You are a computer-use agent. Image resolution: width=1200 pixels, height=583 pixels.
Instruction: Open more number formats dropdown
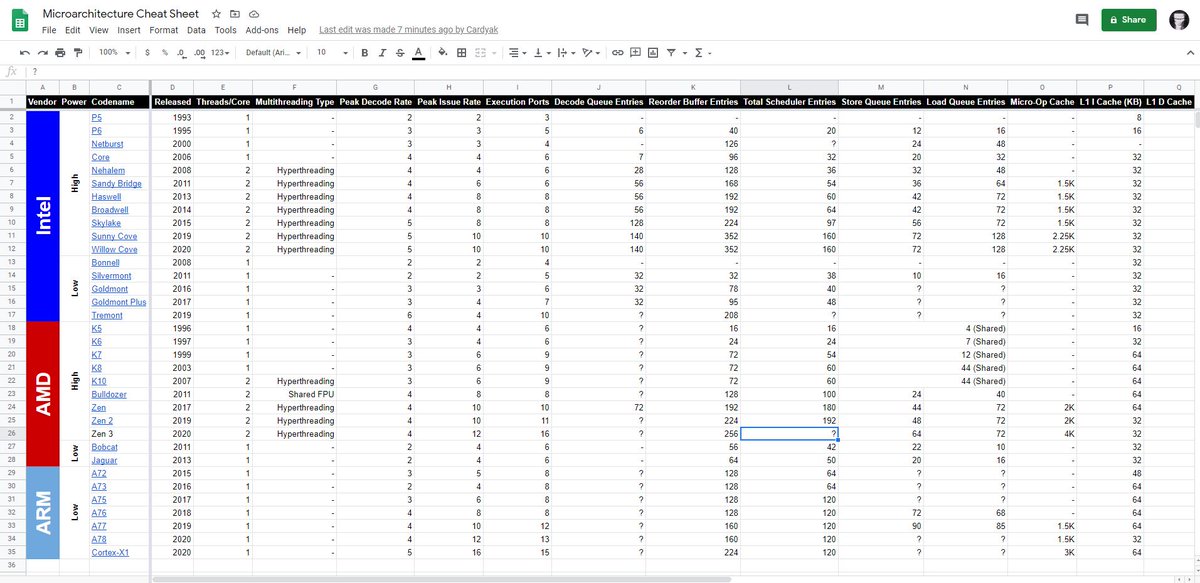[x=222, y=52]
